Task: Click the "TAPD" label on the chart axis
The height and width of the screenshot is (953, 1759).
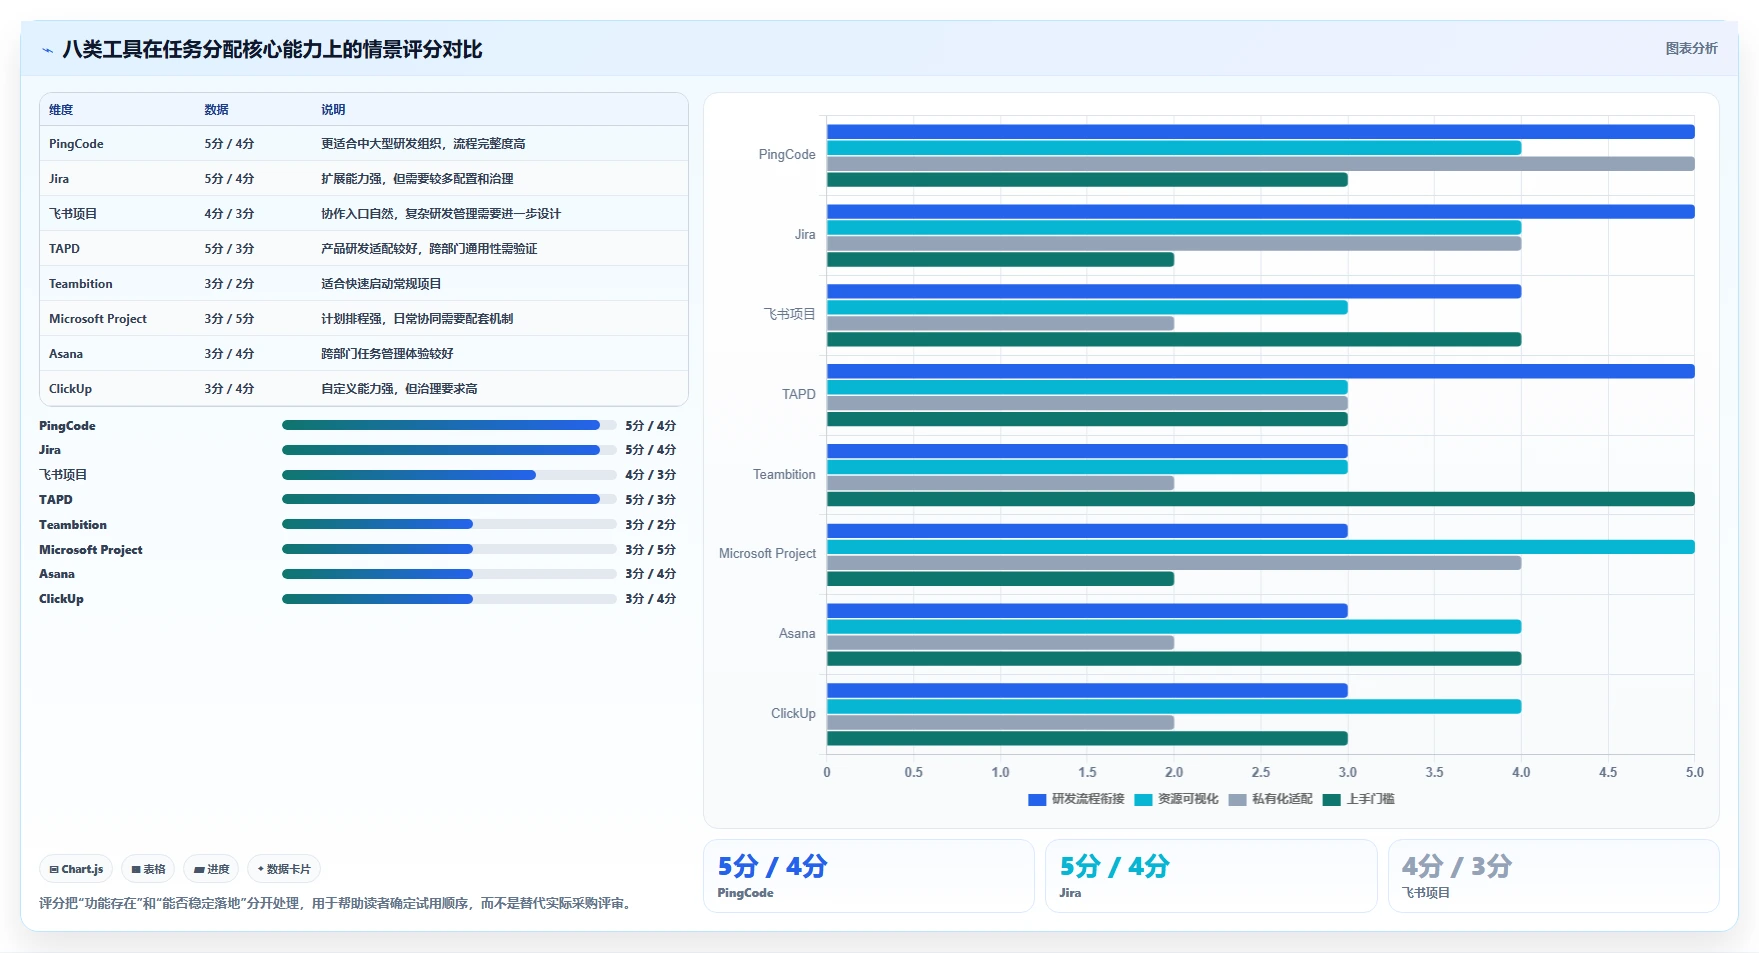Action: pyautogui.click(x=799, y=394)
